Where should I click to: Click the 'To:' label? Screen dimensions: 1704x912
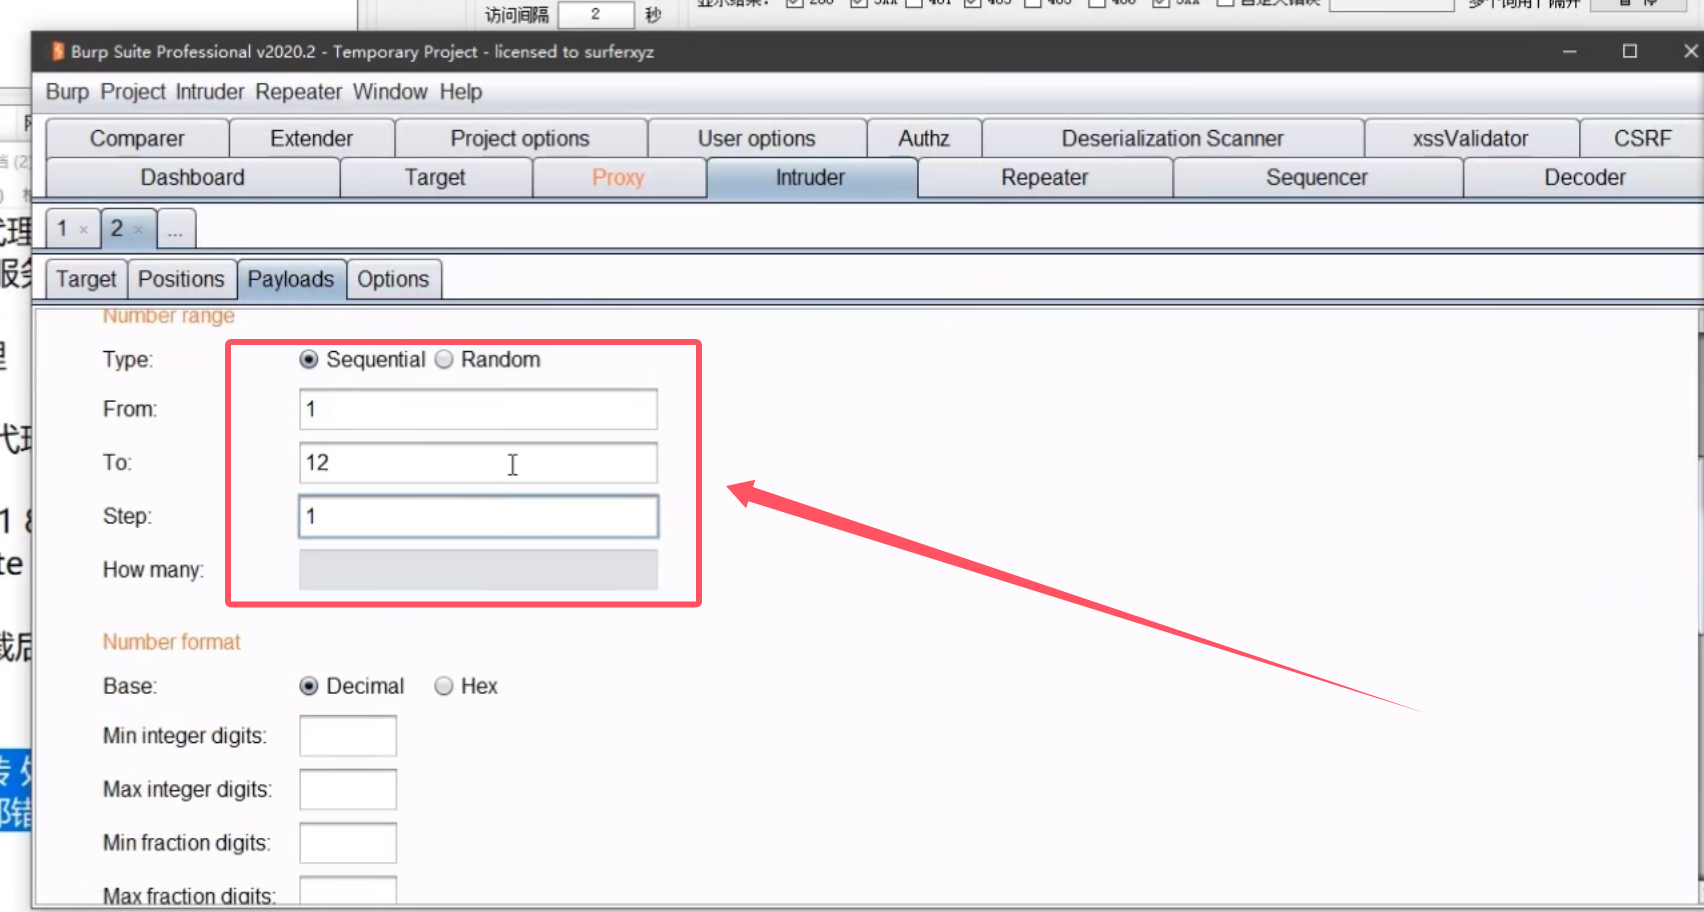pos(117,463)
